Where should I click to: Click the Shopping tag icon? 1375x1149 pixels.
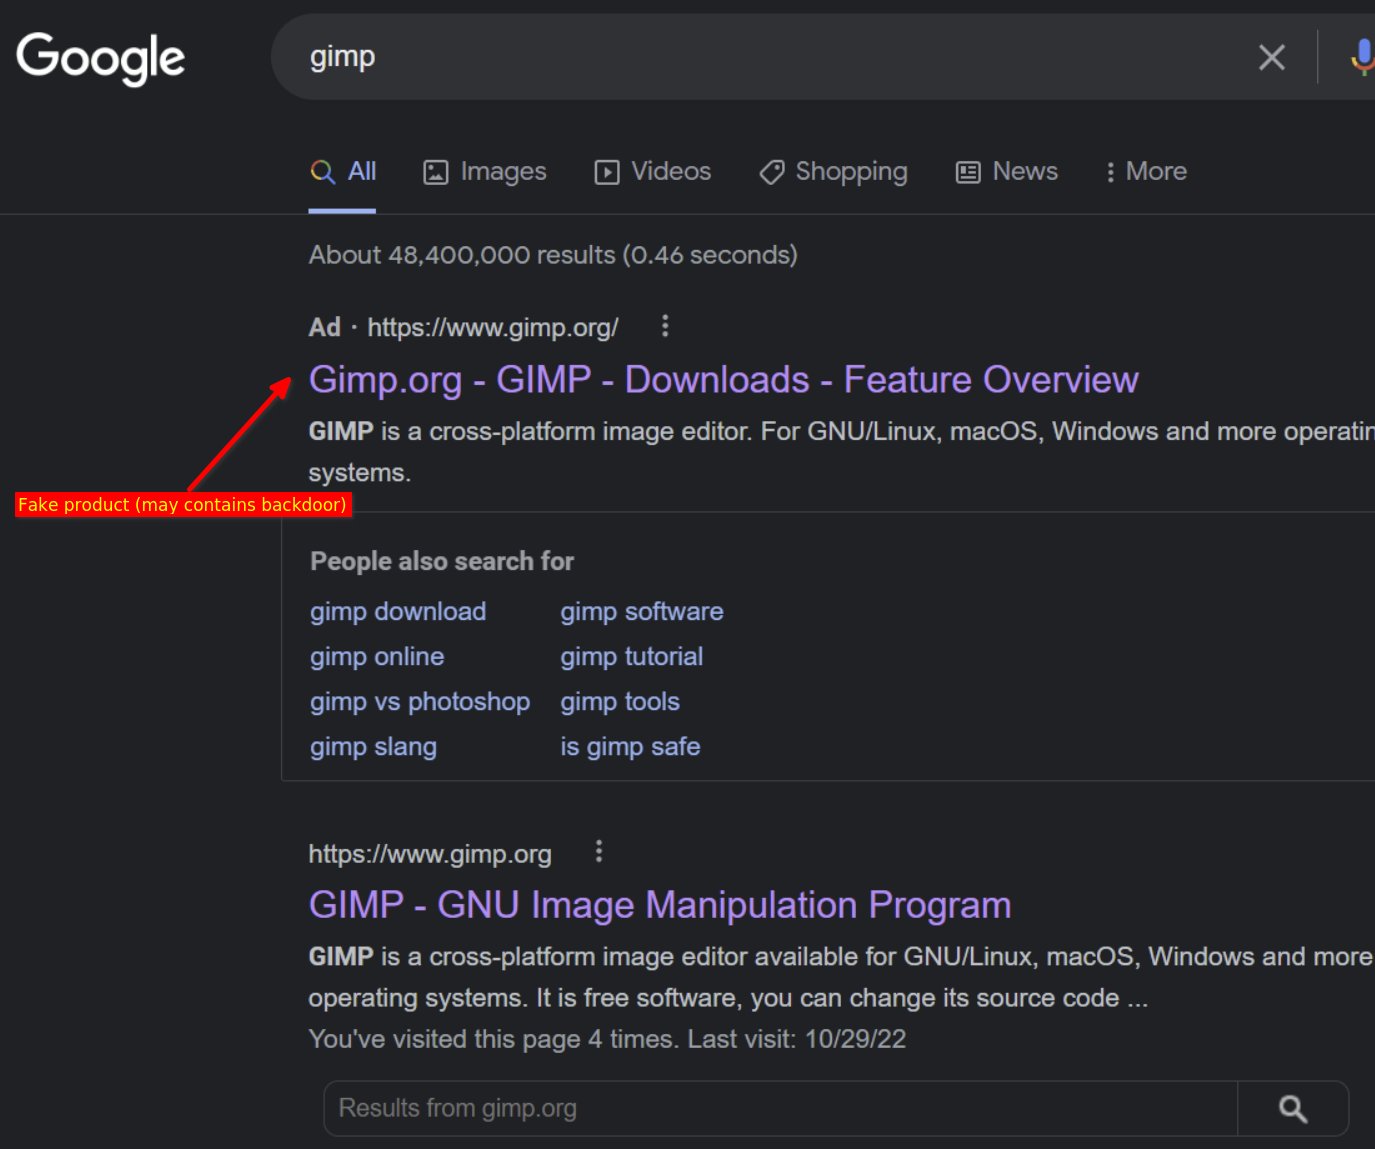[770, 172]
